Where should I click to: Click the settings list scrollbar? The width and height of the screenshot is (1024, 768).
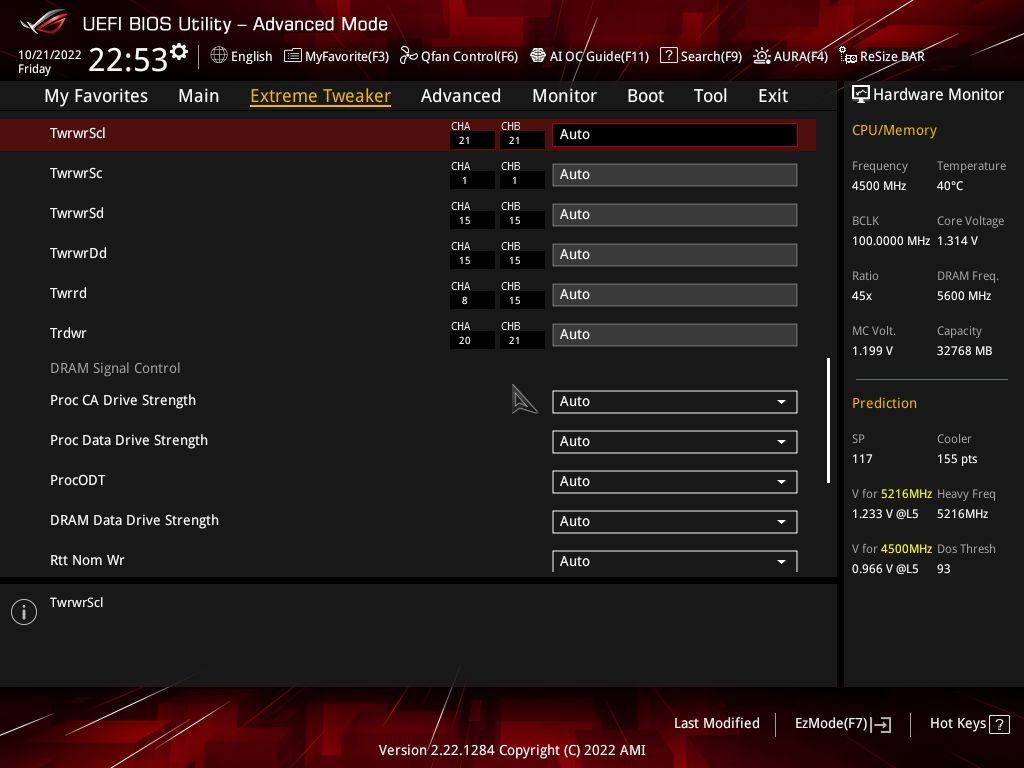829,420
